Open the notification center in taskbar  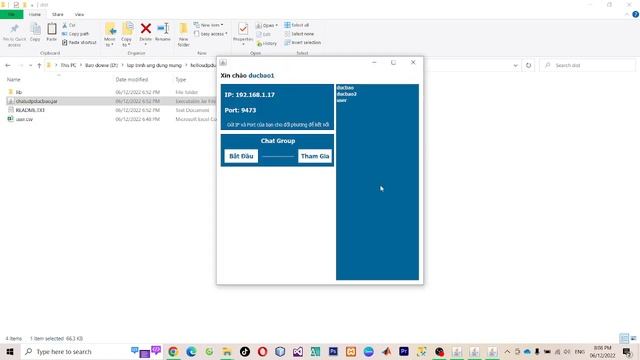pos(627,351)
